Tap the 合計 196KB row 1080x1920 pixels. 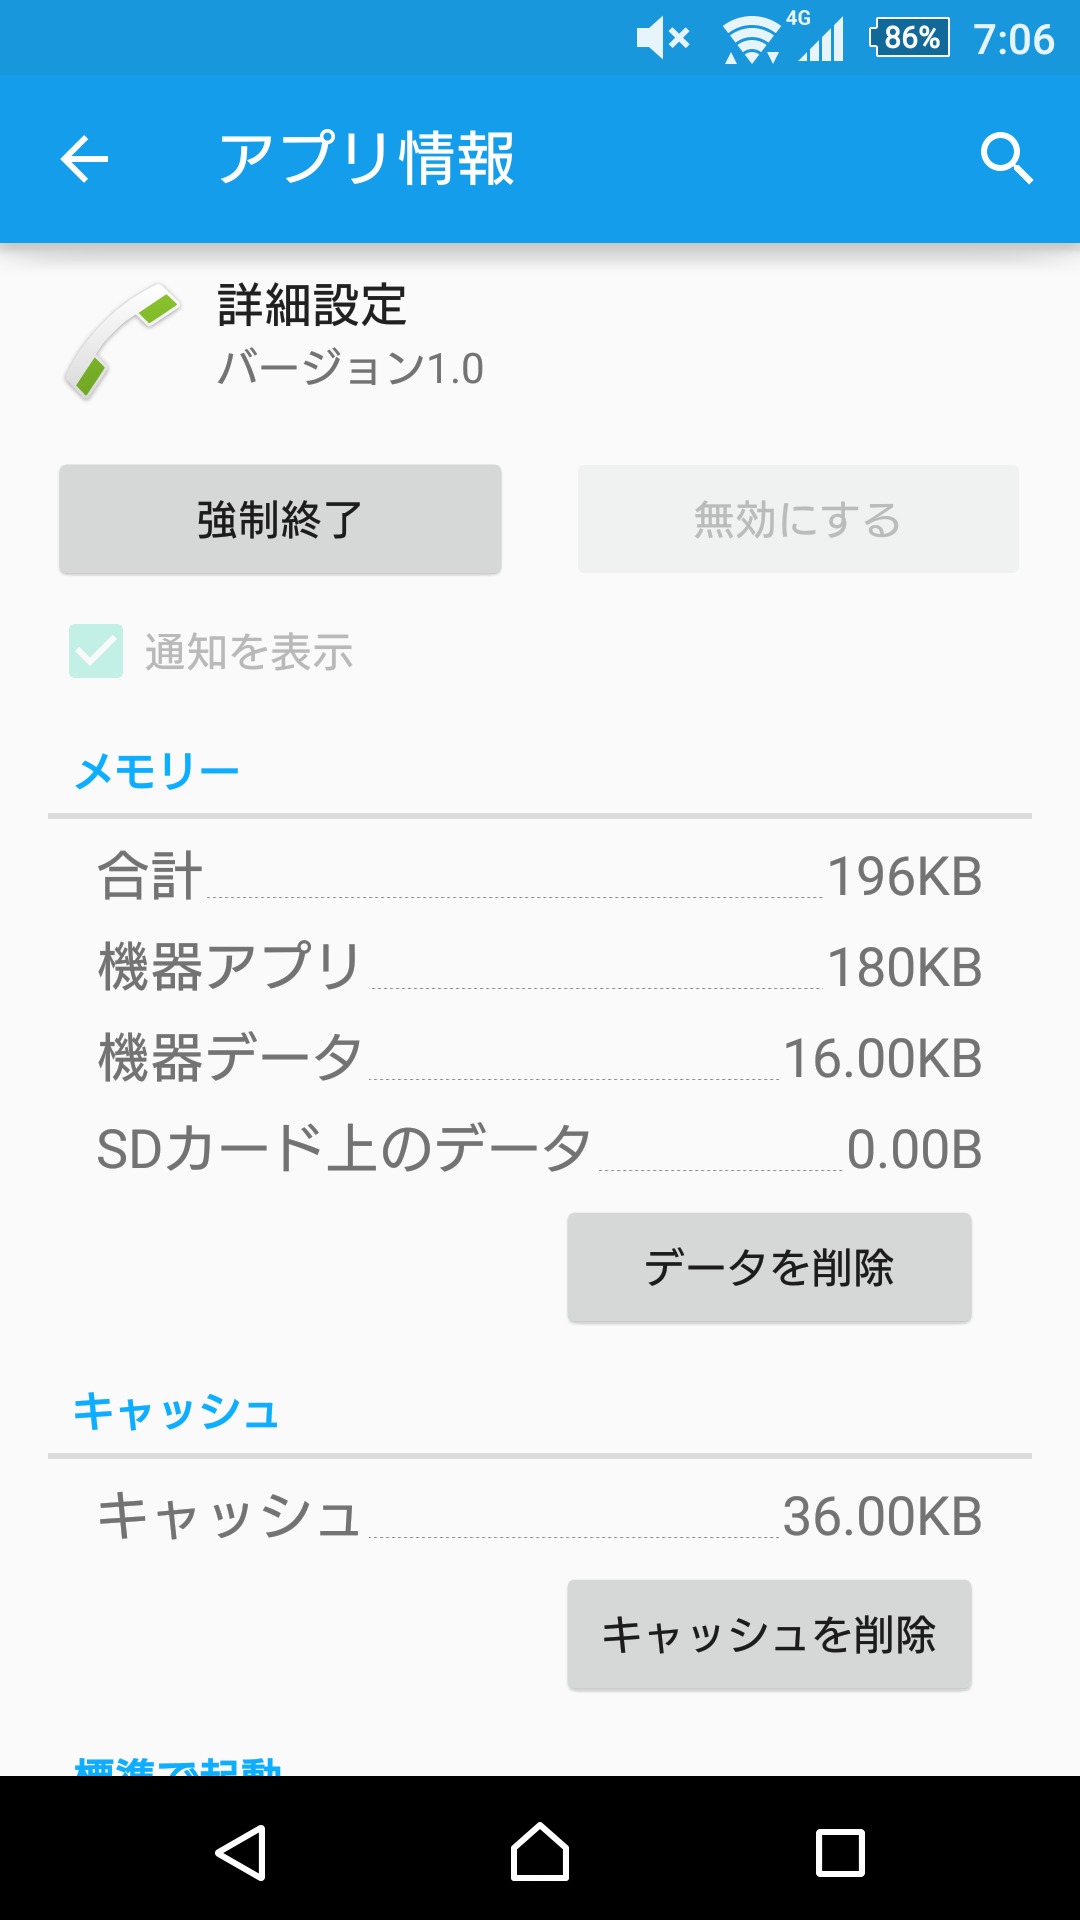[540, 877]
